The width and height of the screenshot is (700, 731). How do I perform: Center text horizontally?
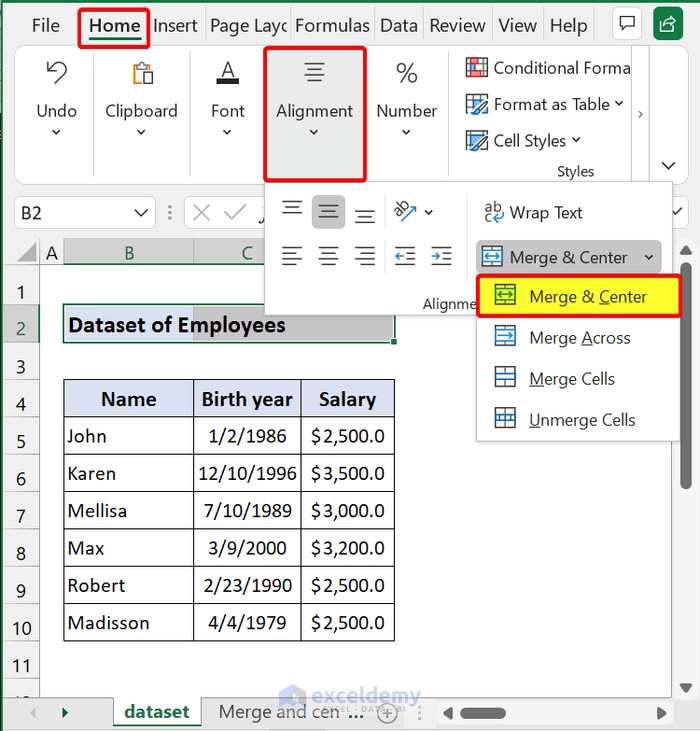pos(329,255)
